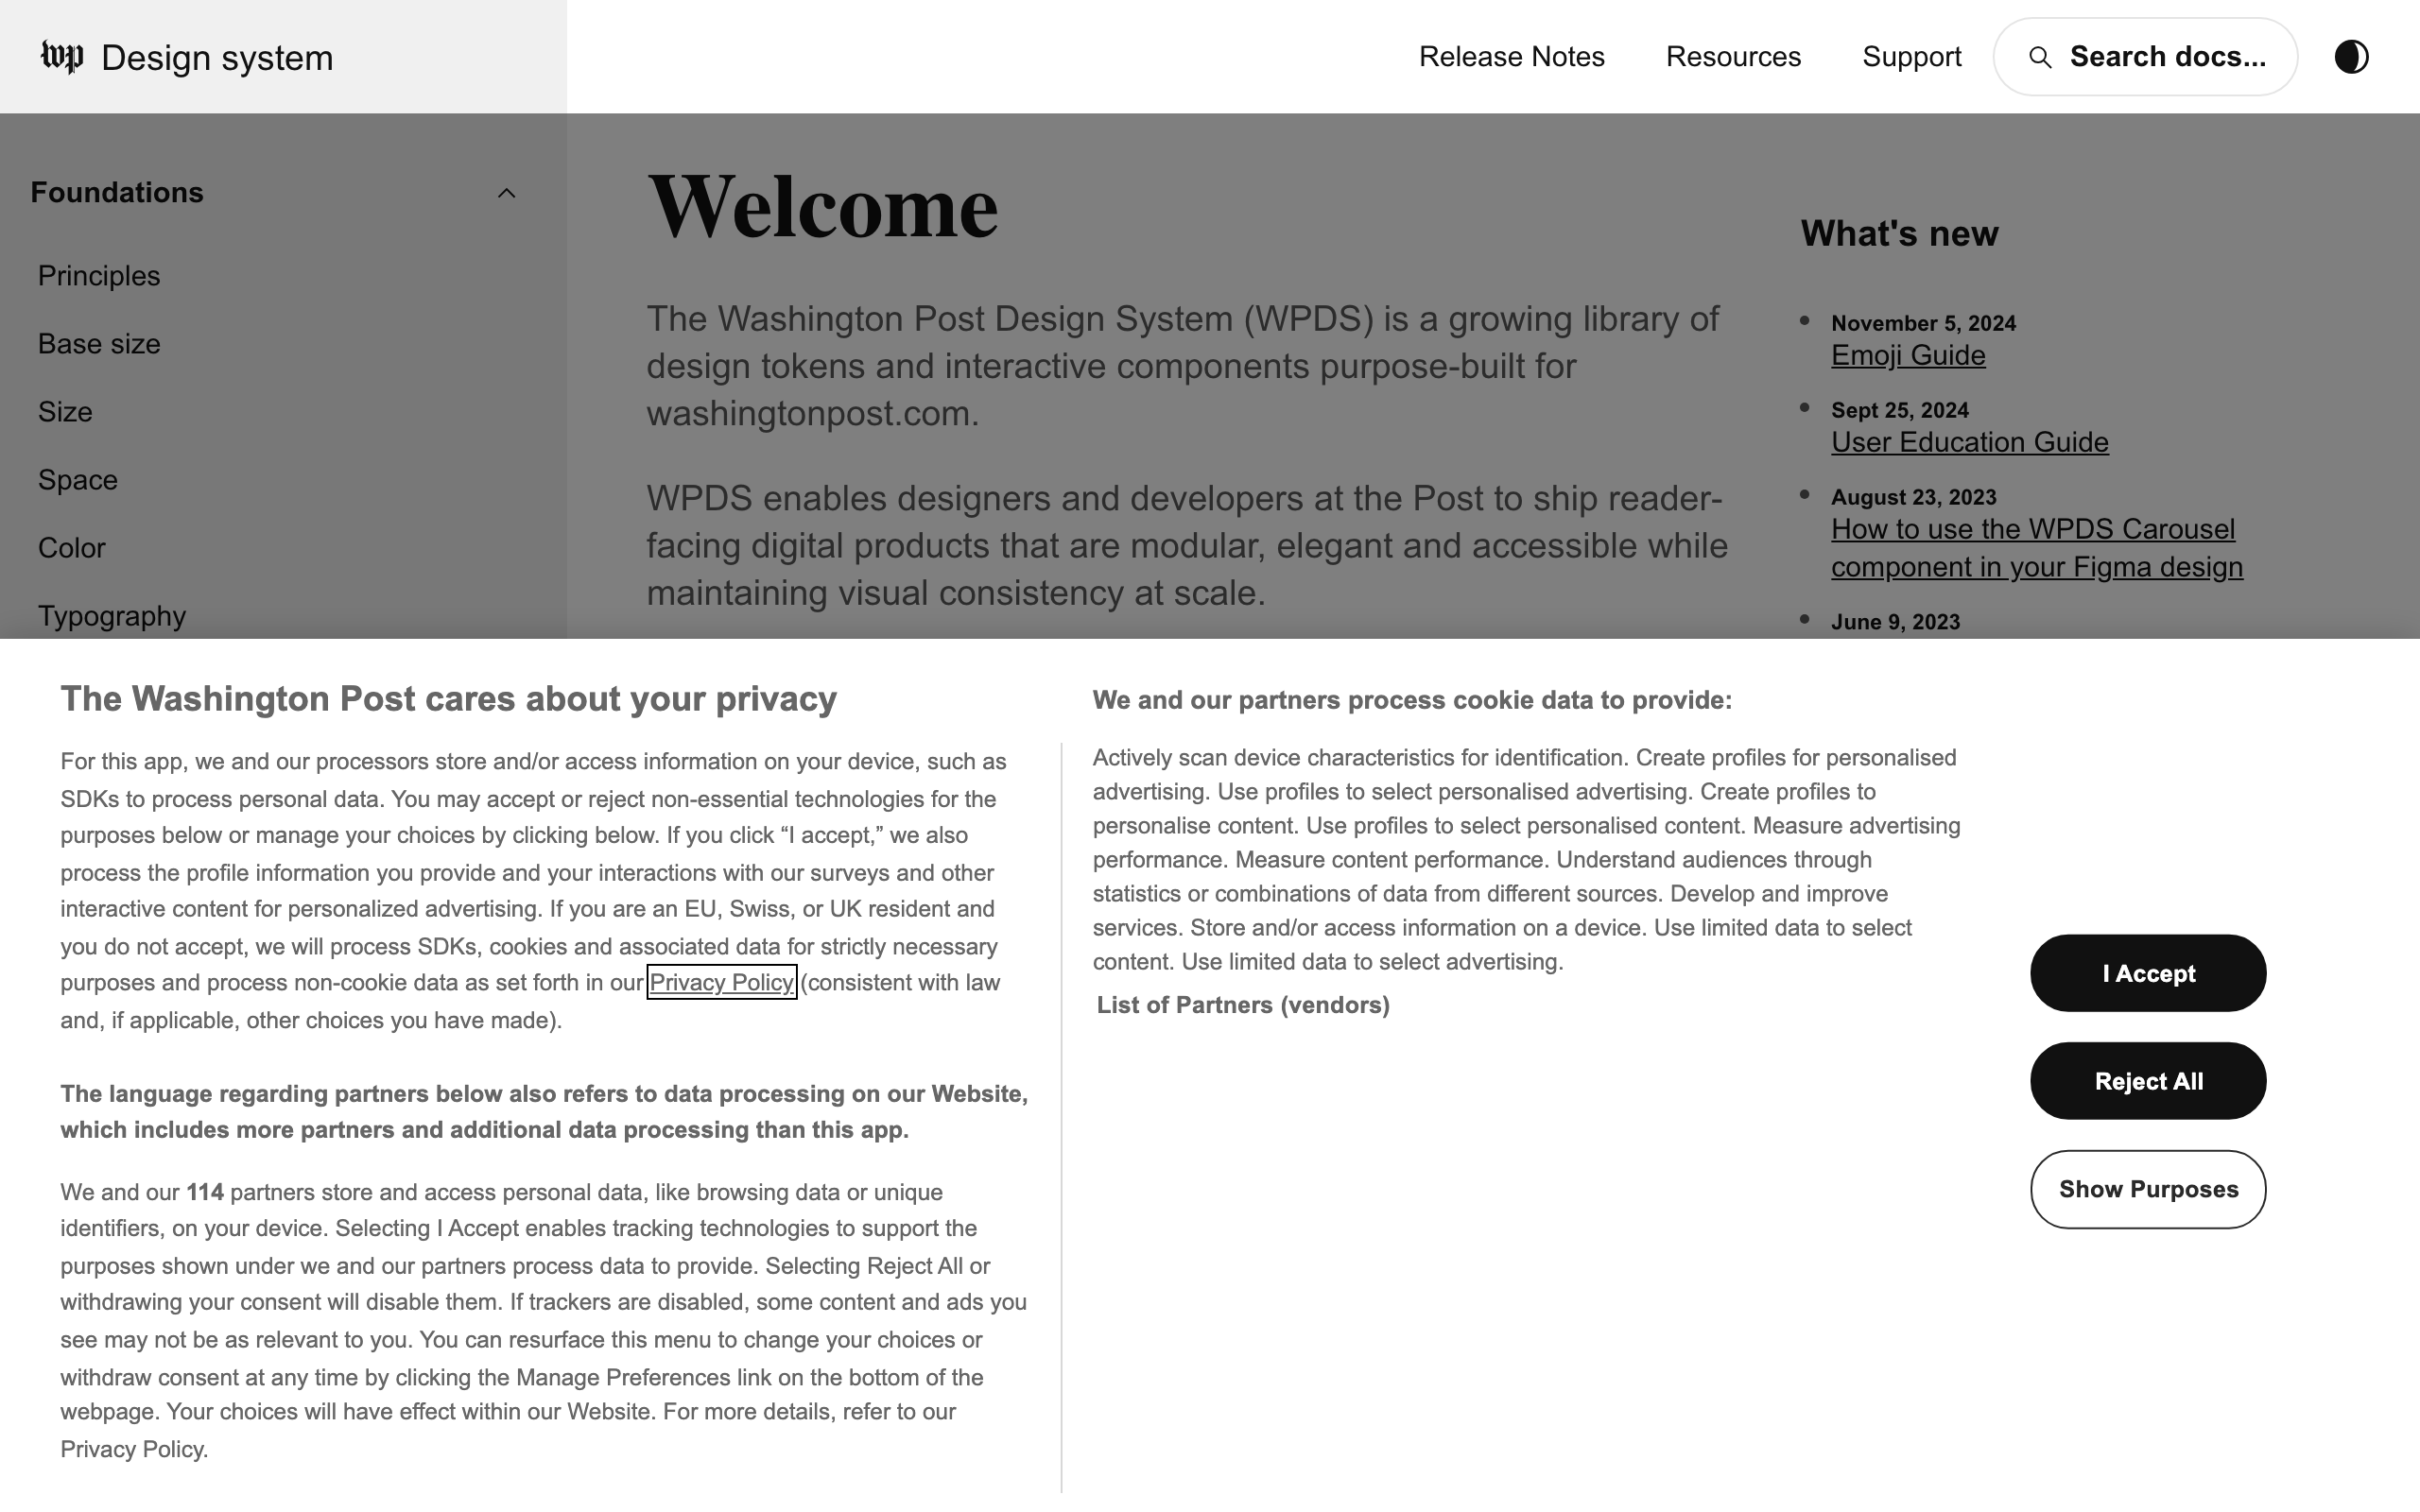Toggle dark mode theme switch
Screen dimensions: 2420x1512
pos(2351,57)
